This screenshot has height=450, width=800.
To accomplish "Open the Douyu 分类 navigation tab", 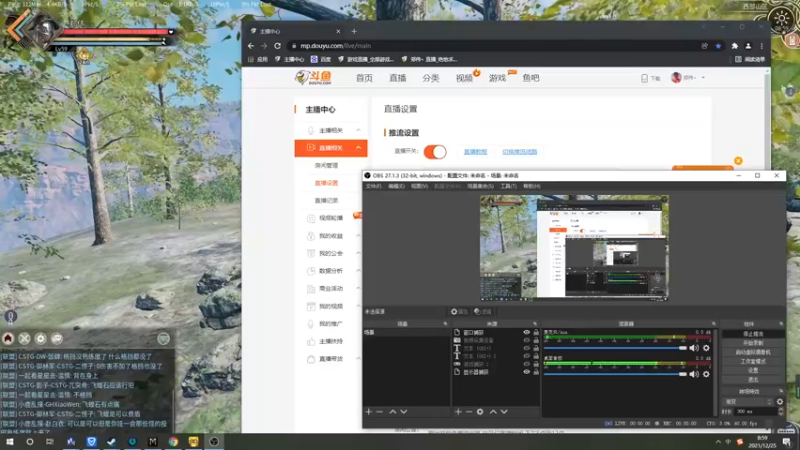I will tap(431, 78).
